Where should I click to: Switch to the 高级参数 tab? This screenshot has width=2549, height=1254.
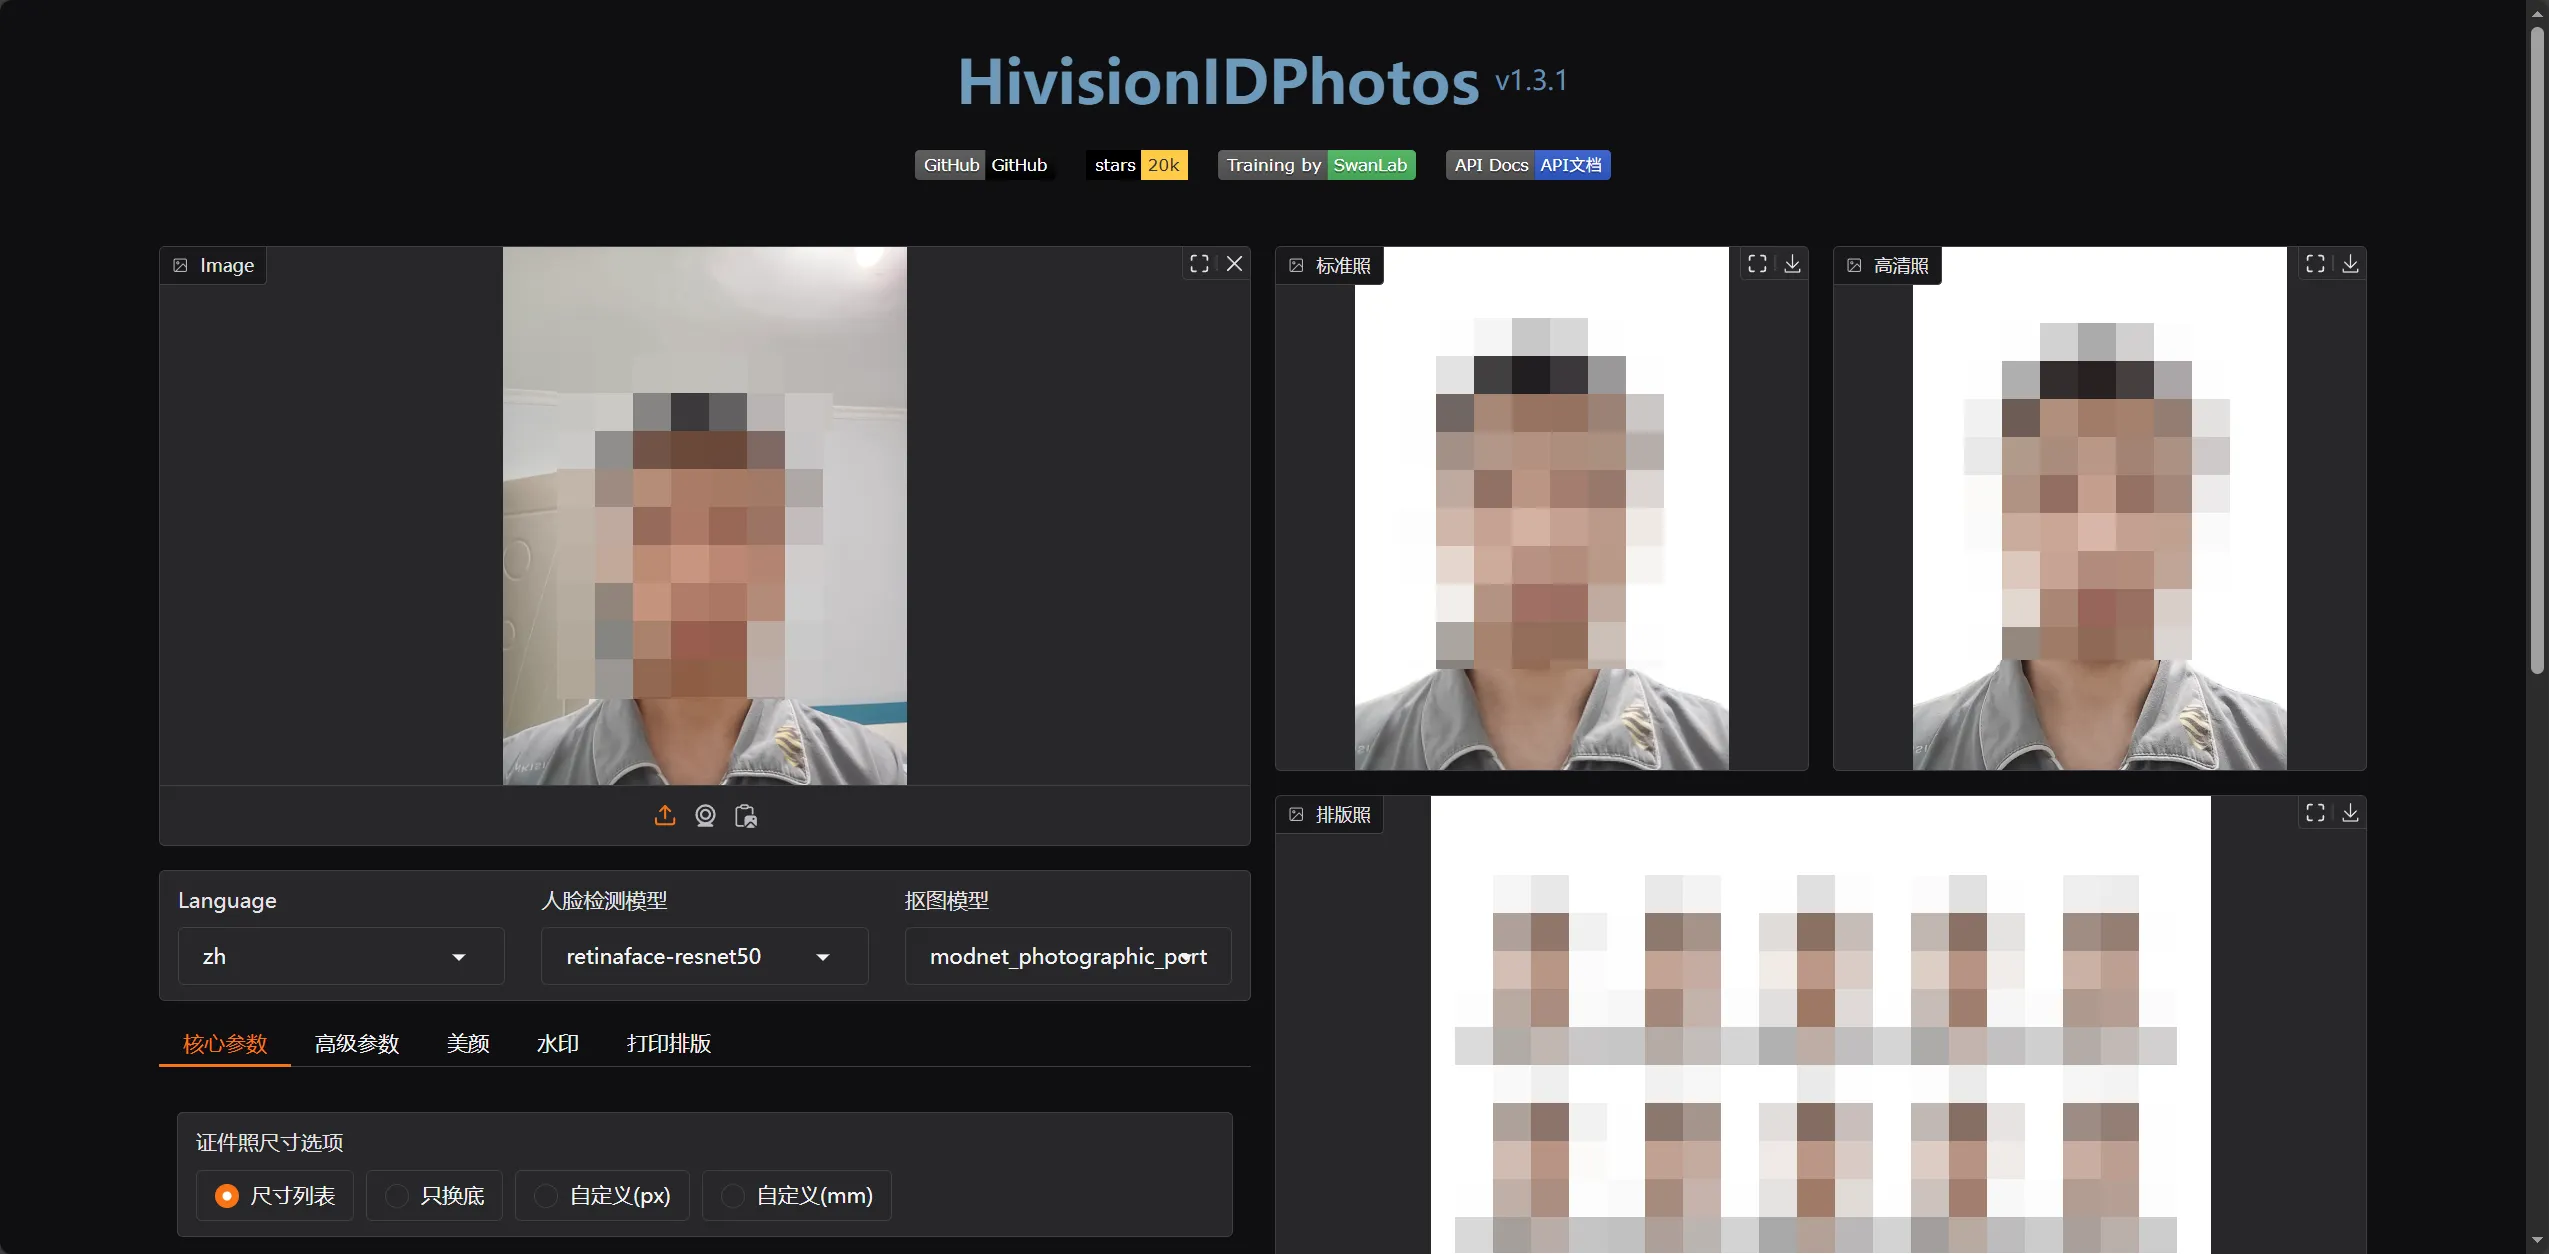pyautogui.click(x=357, y=1044)
